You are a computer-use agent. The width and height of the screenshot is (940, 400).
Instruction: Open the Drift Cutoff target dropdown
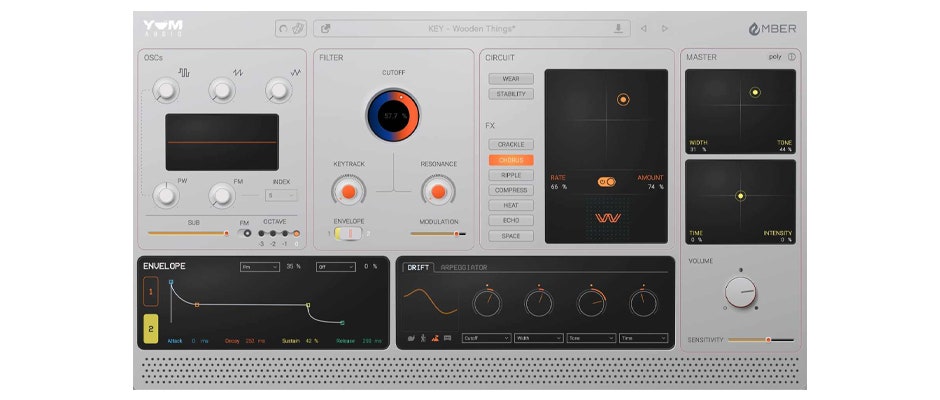pyautogui.click(x=486, y=339)
